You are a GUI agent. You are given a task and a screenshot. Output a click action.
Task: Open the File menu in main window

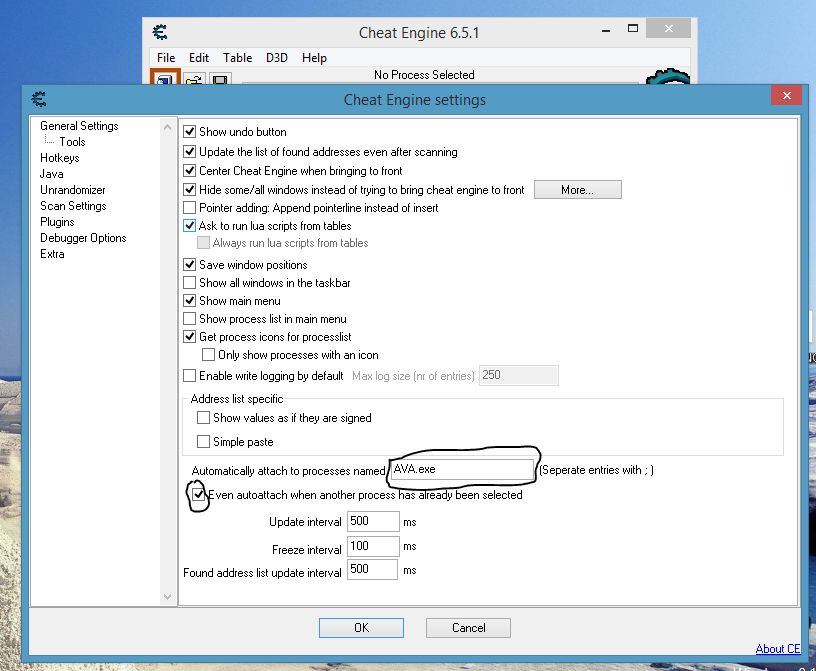[166, 58]
